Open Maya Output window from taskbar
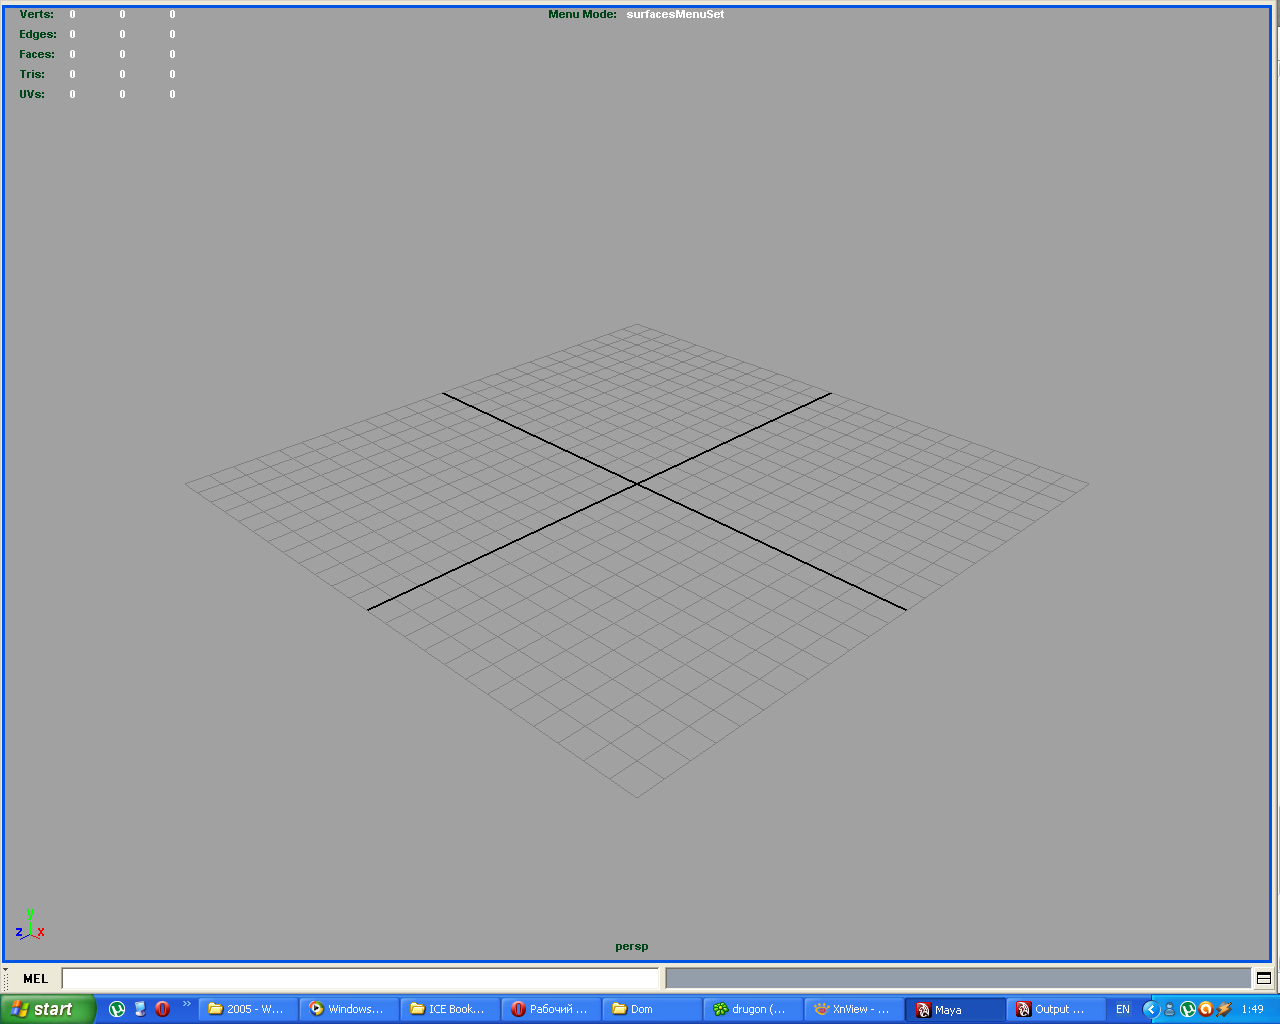This screenshot has width=1280, height=1024. point(1056,1009)
